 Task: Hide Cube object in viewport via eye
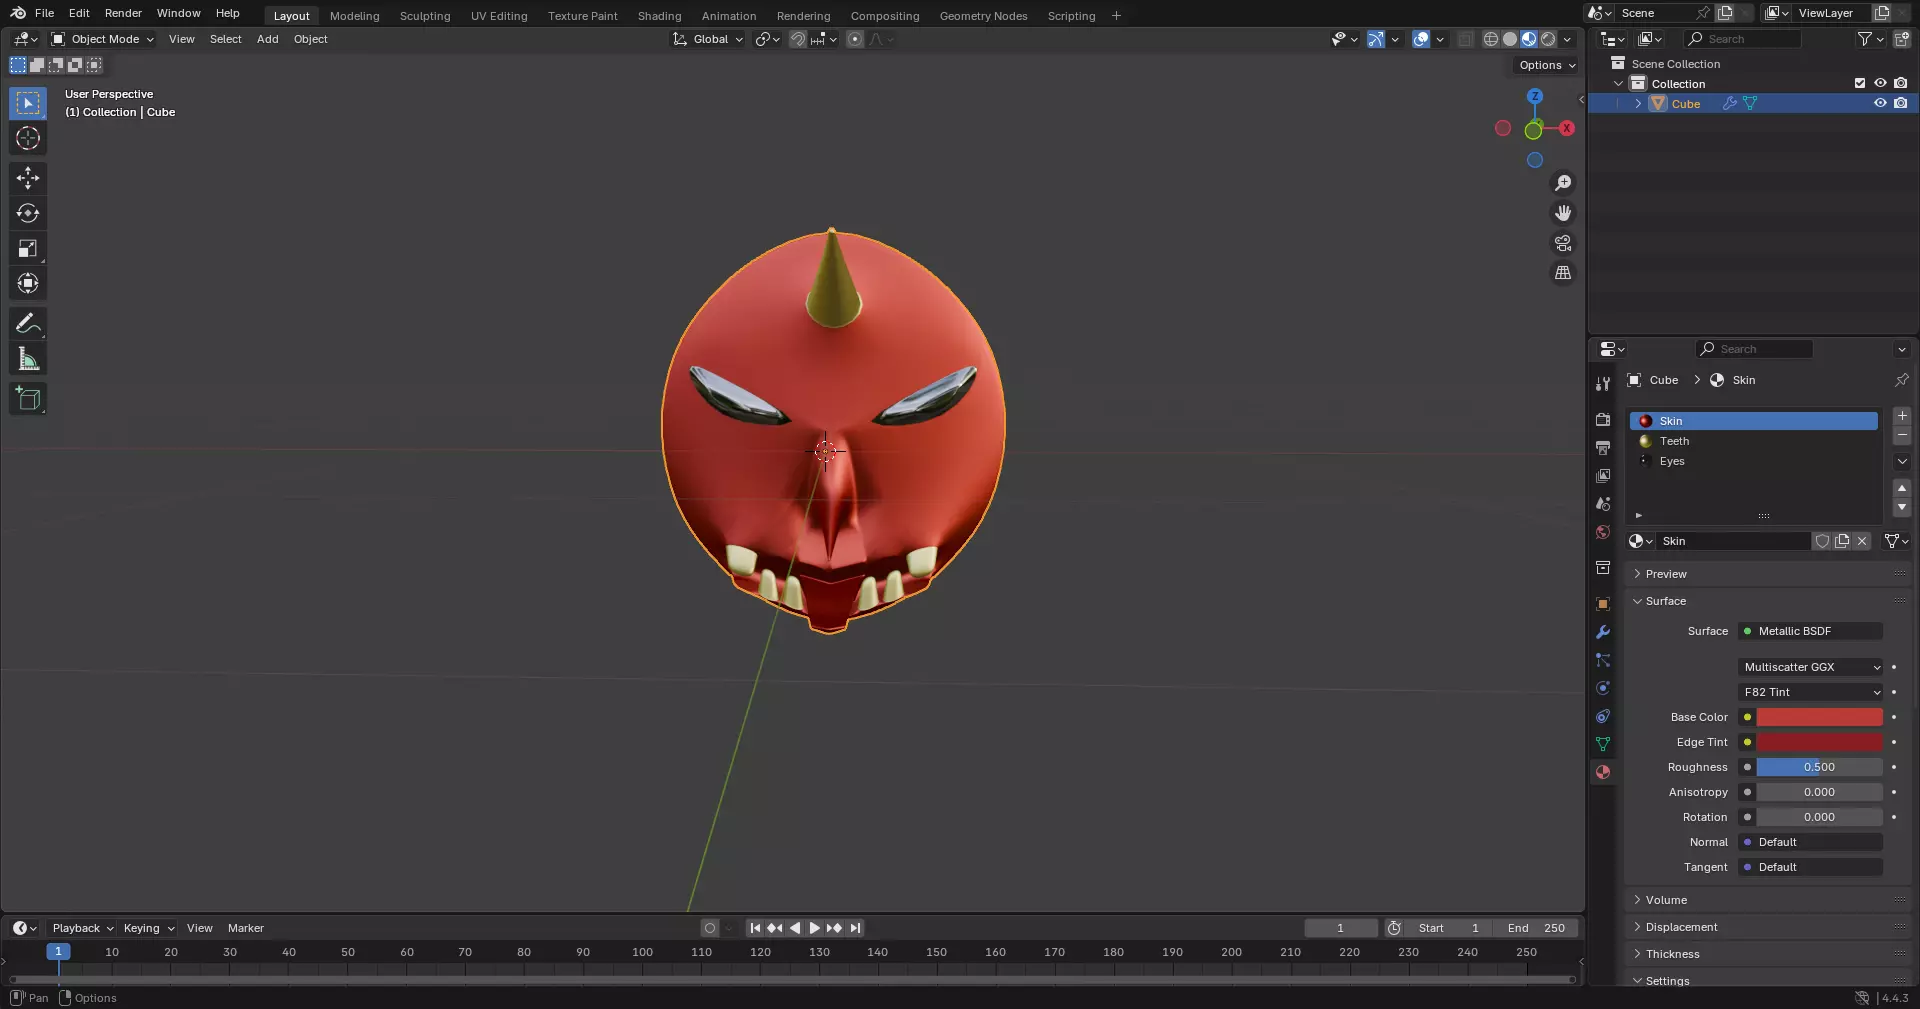[1880, 103]
